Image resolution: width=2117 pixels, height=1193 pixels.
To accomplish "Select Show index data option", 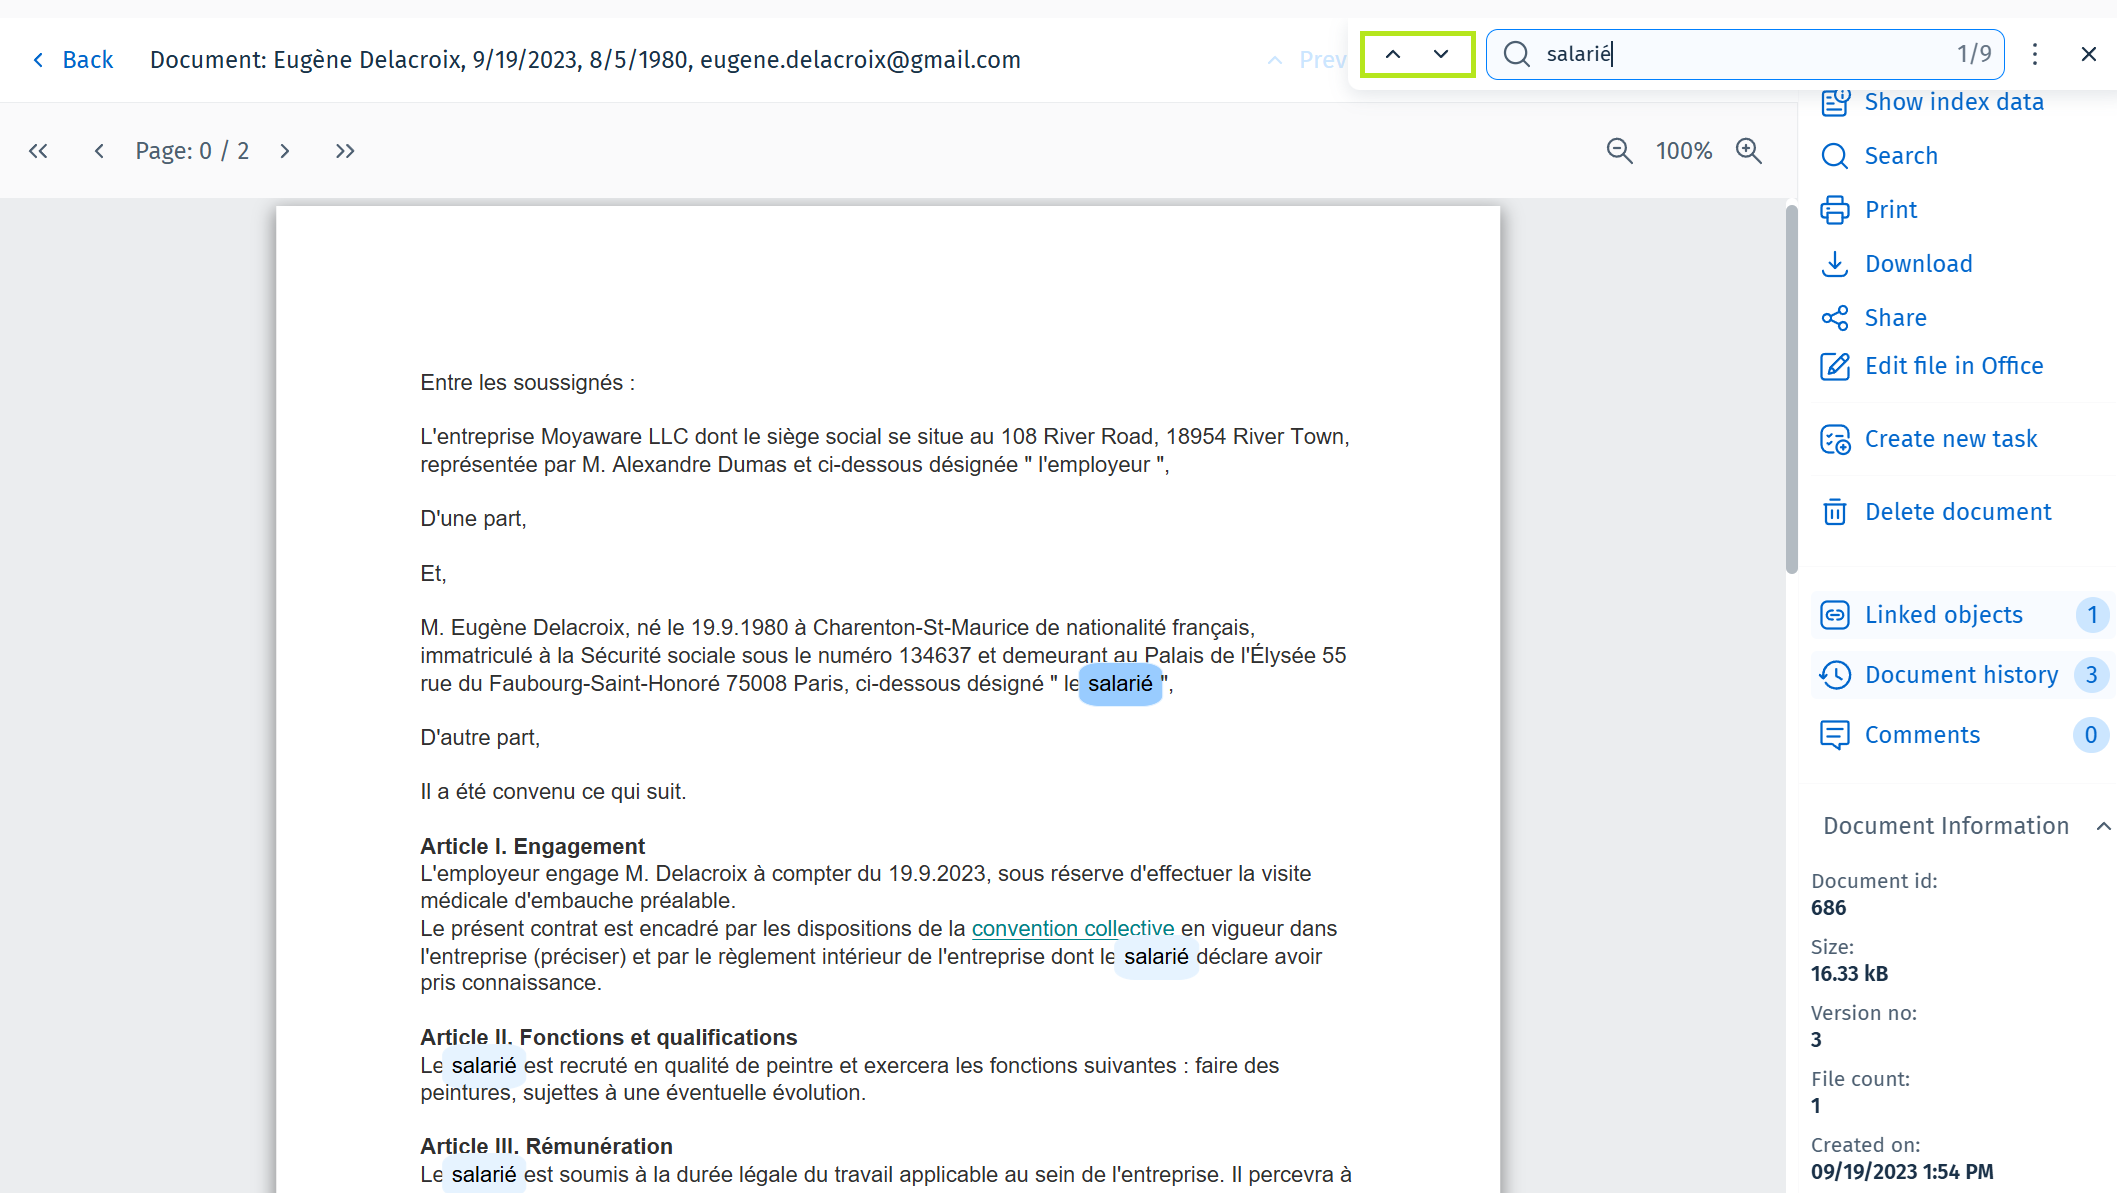I will [1954, 100].
